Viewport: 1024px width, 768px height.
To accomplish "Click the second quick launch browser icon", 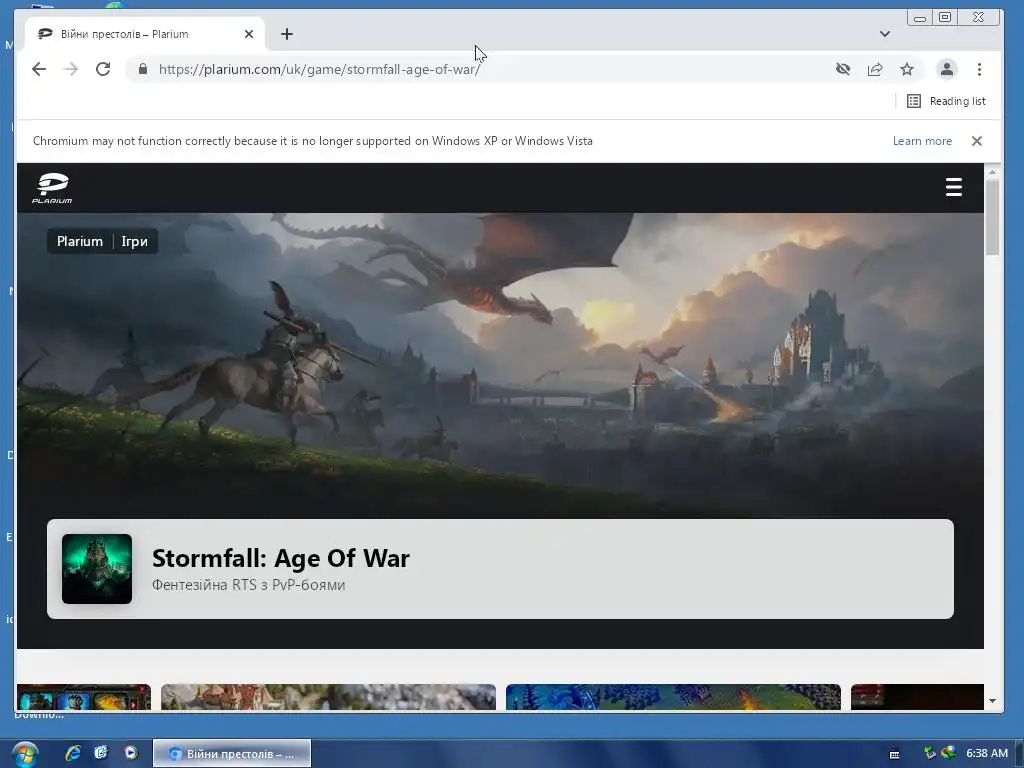I will (x=101, y=753).
